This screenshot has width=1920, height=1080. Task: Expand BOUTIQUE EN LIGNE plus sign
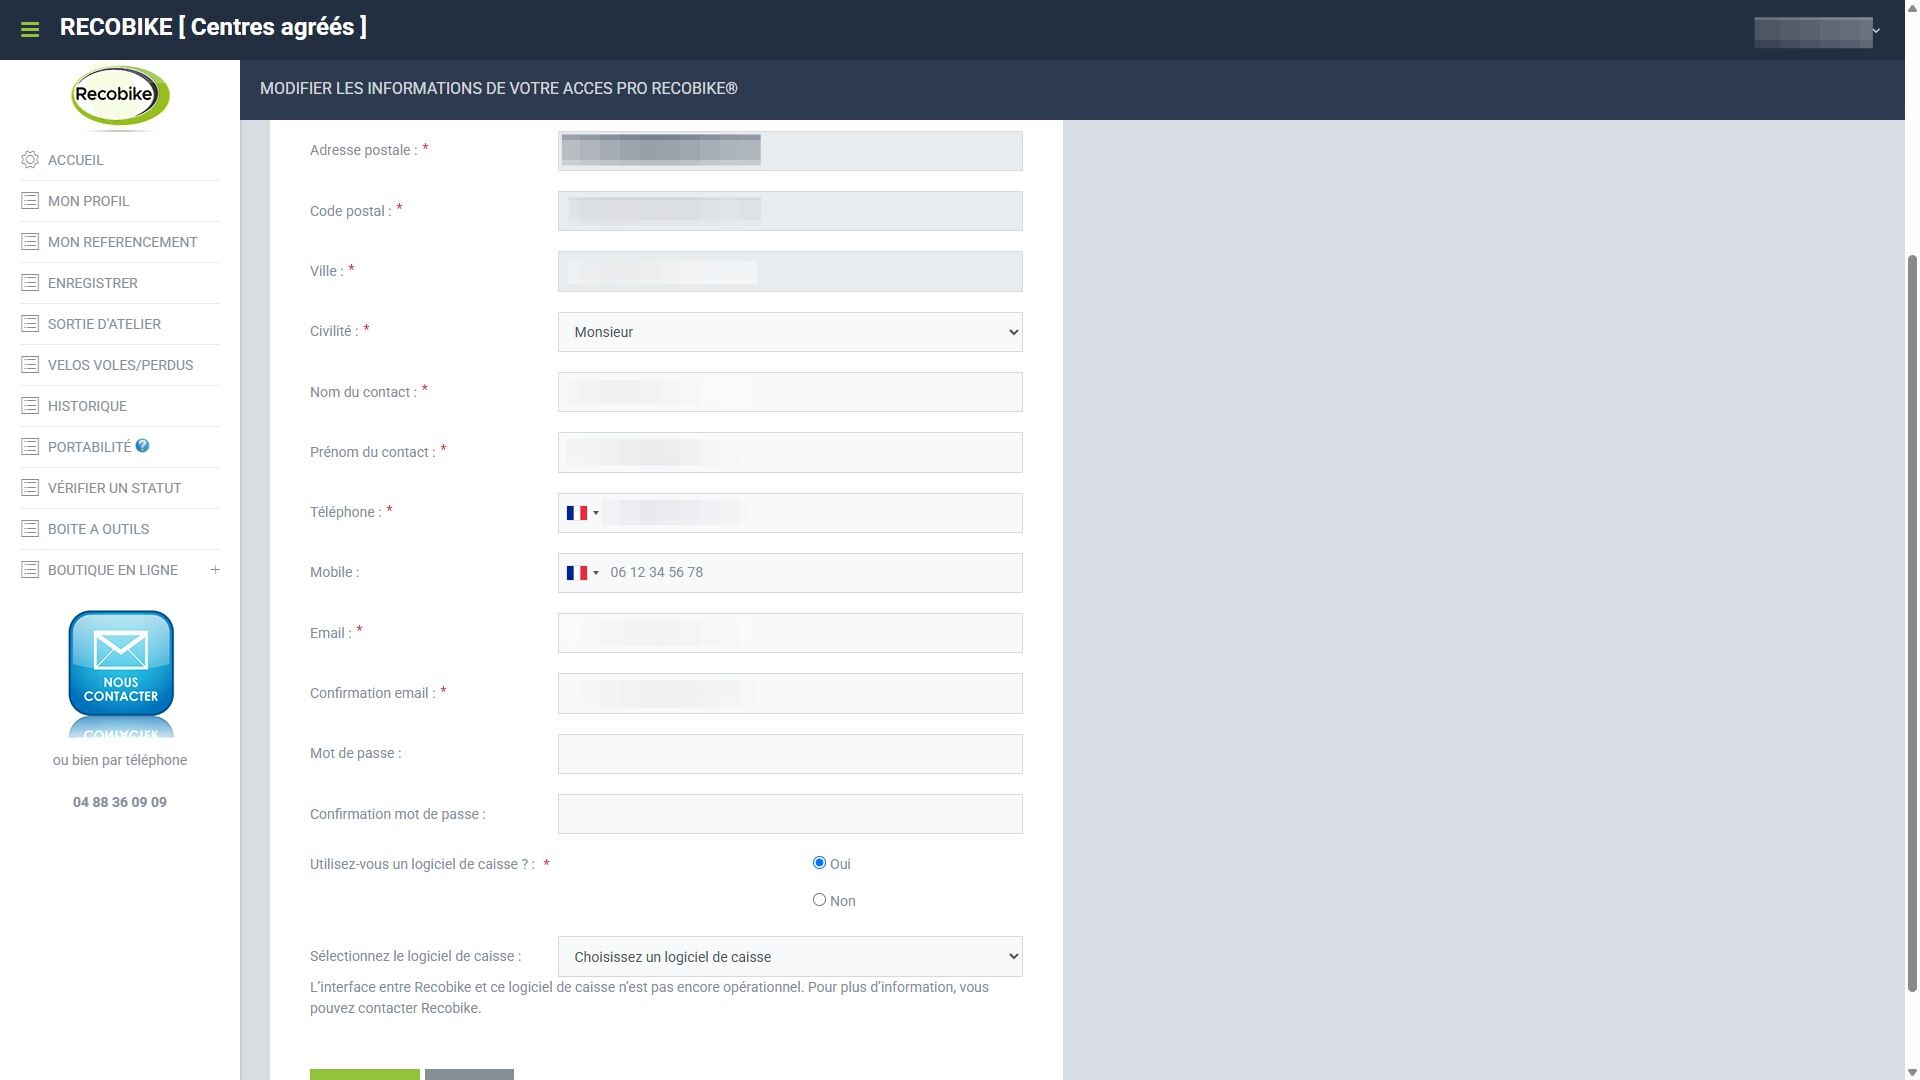[x=215, y=570]
